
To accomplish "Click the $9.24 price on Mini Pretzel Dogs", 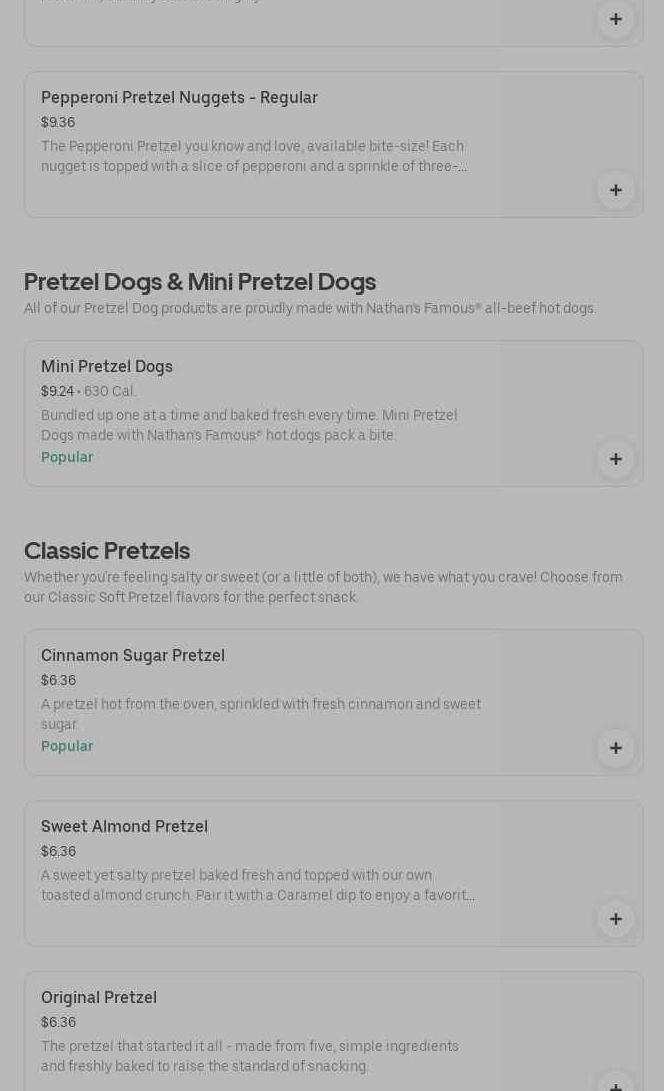I will 57,391.
